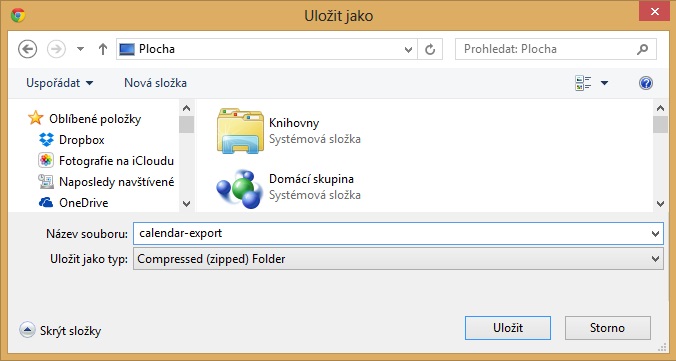Click the search magnifier icon

coord(642,49)
